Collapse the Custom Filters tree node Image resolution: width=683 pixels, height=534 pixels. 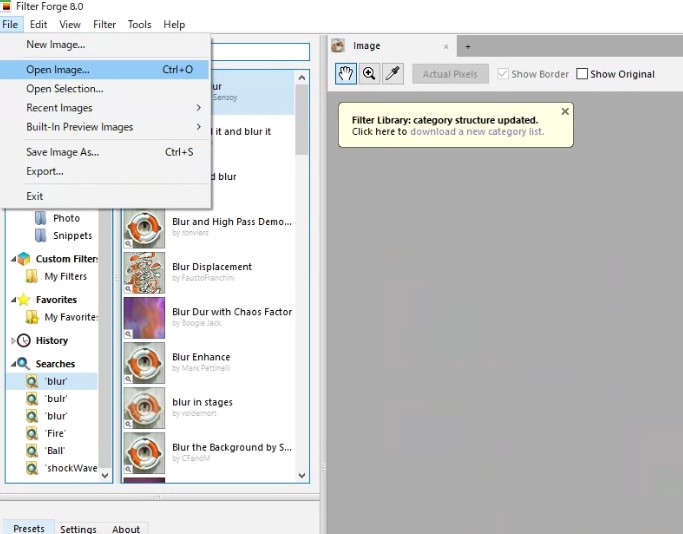click(14, 259)
